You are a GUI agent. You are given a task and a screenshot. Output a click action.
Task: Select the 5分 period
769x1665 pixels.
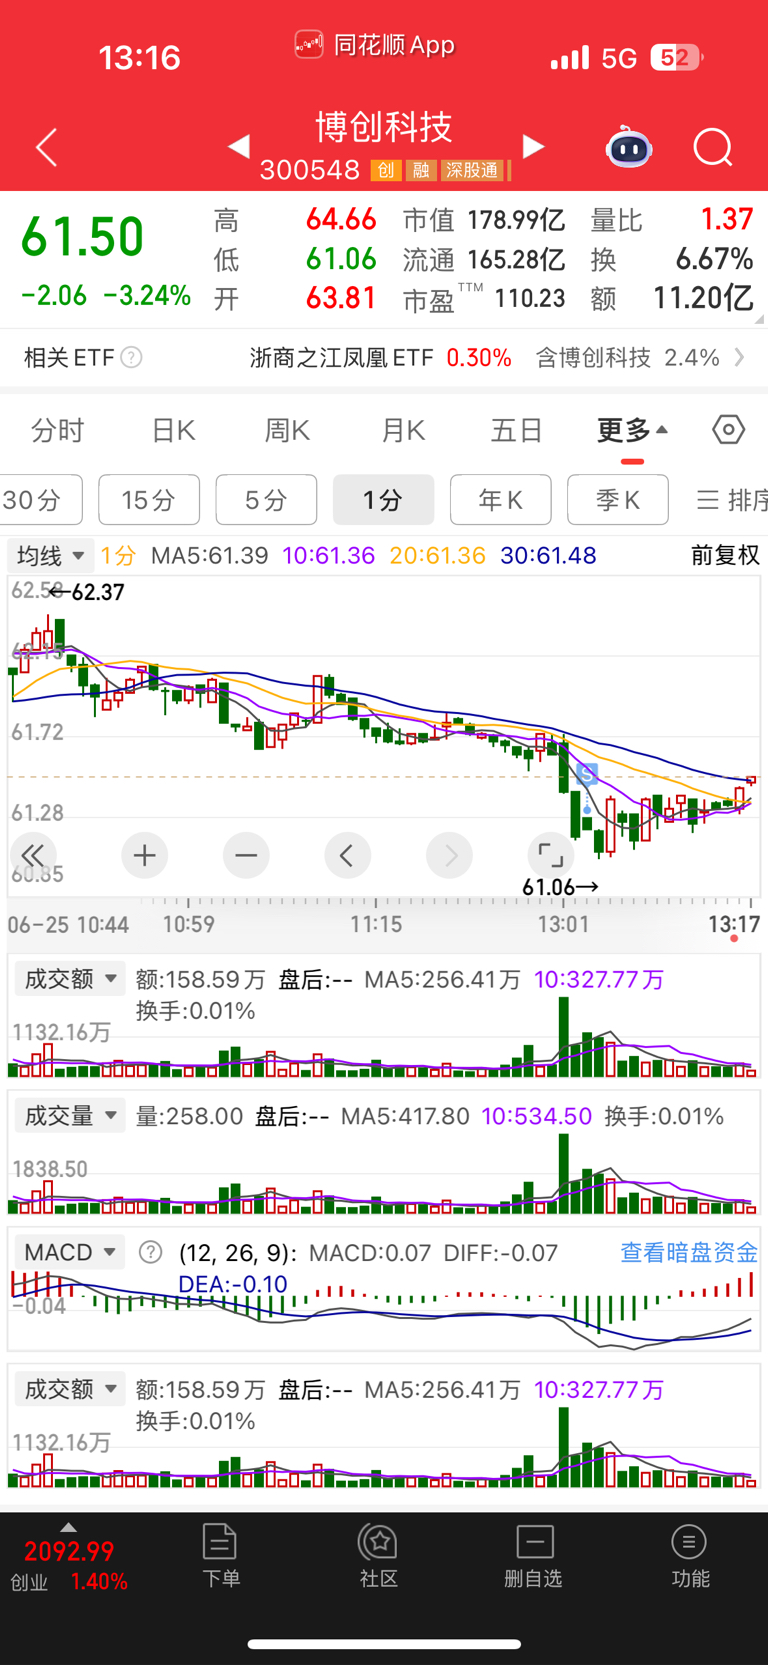click(266, 500)
